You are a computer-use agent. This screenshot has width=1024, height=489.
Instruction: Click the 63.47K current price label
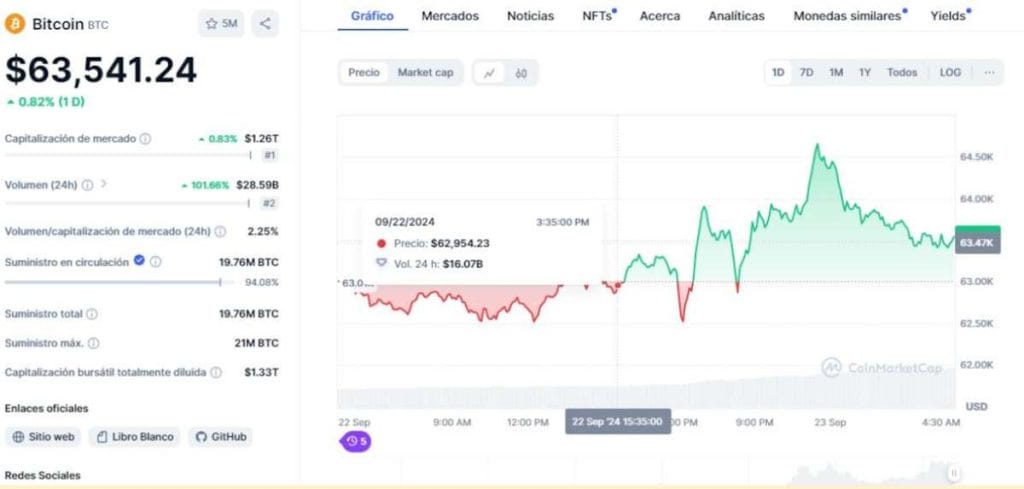point(977,243)
